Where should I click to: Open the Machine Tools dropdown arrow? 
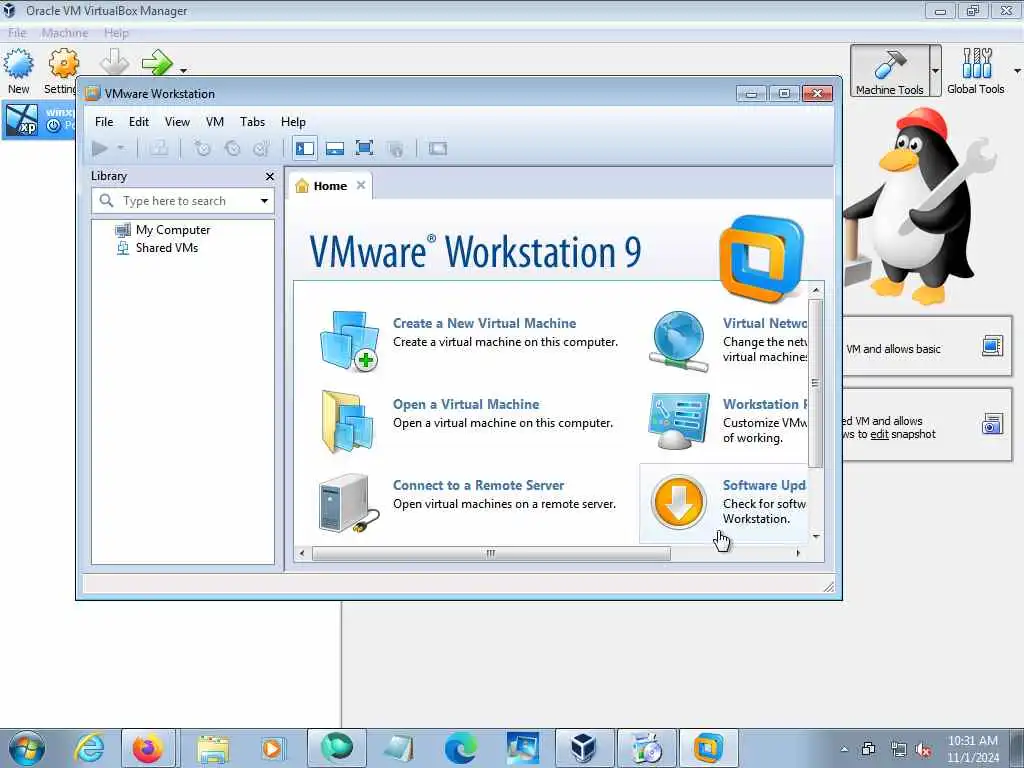tap(936, 71)
